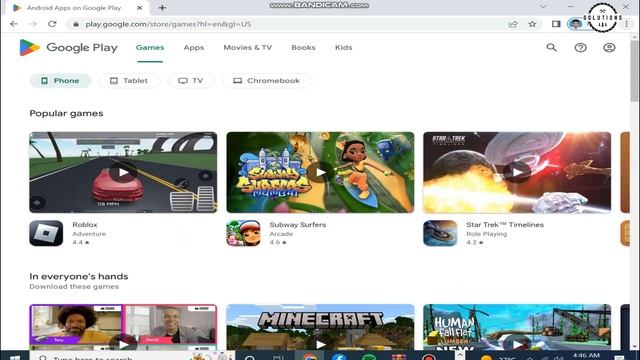Screen dimensions: 640x360
Task: Switch to the Kids tab
Action: coord(344,48)
